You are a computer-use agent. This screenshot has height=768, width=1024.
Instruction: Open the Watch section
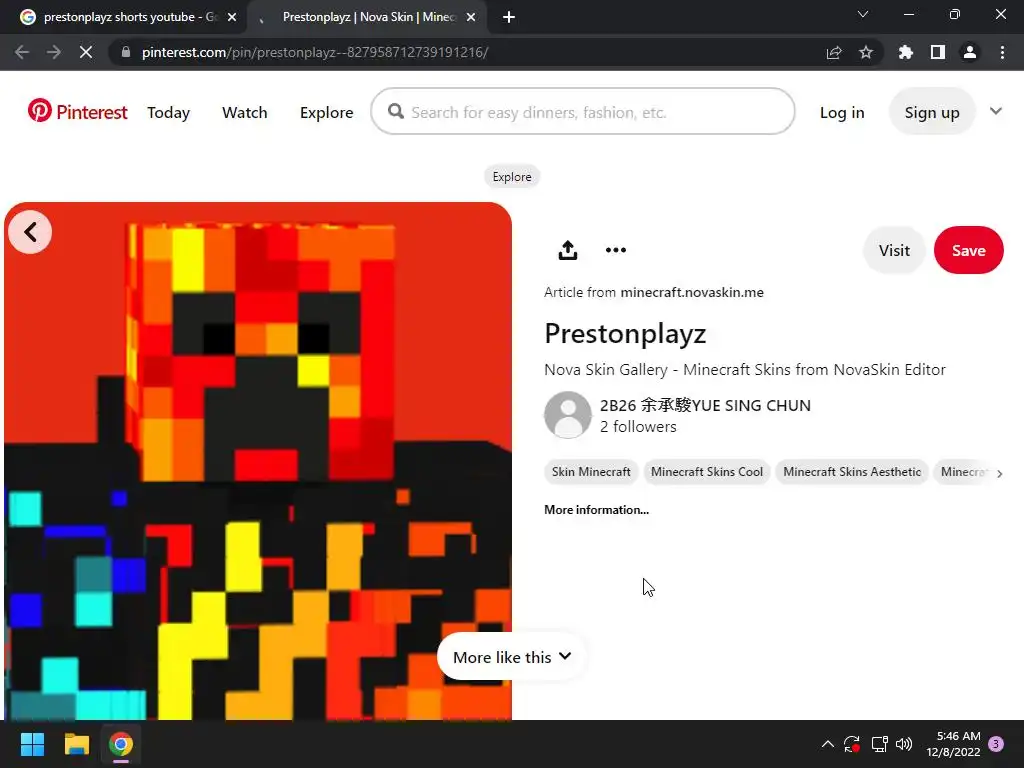[244, 112]
